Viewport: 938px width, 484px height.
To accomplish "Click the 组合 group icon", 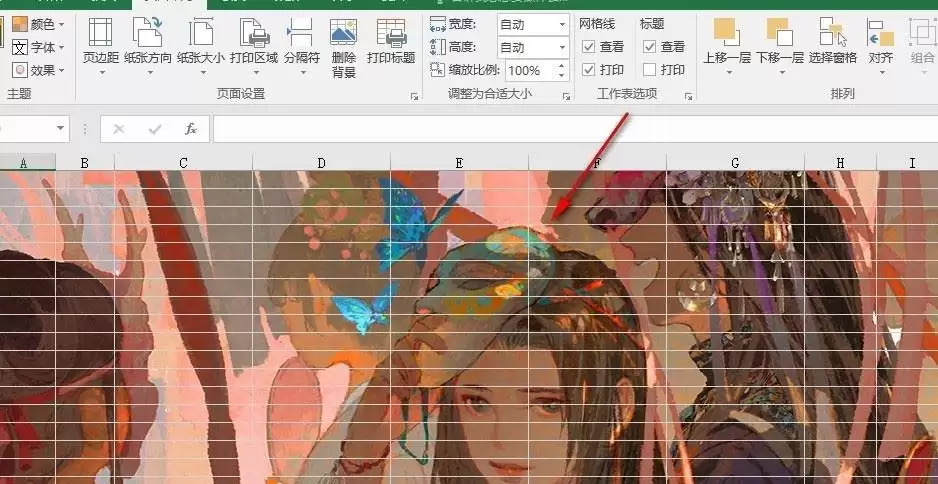I will point(922,32).
